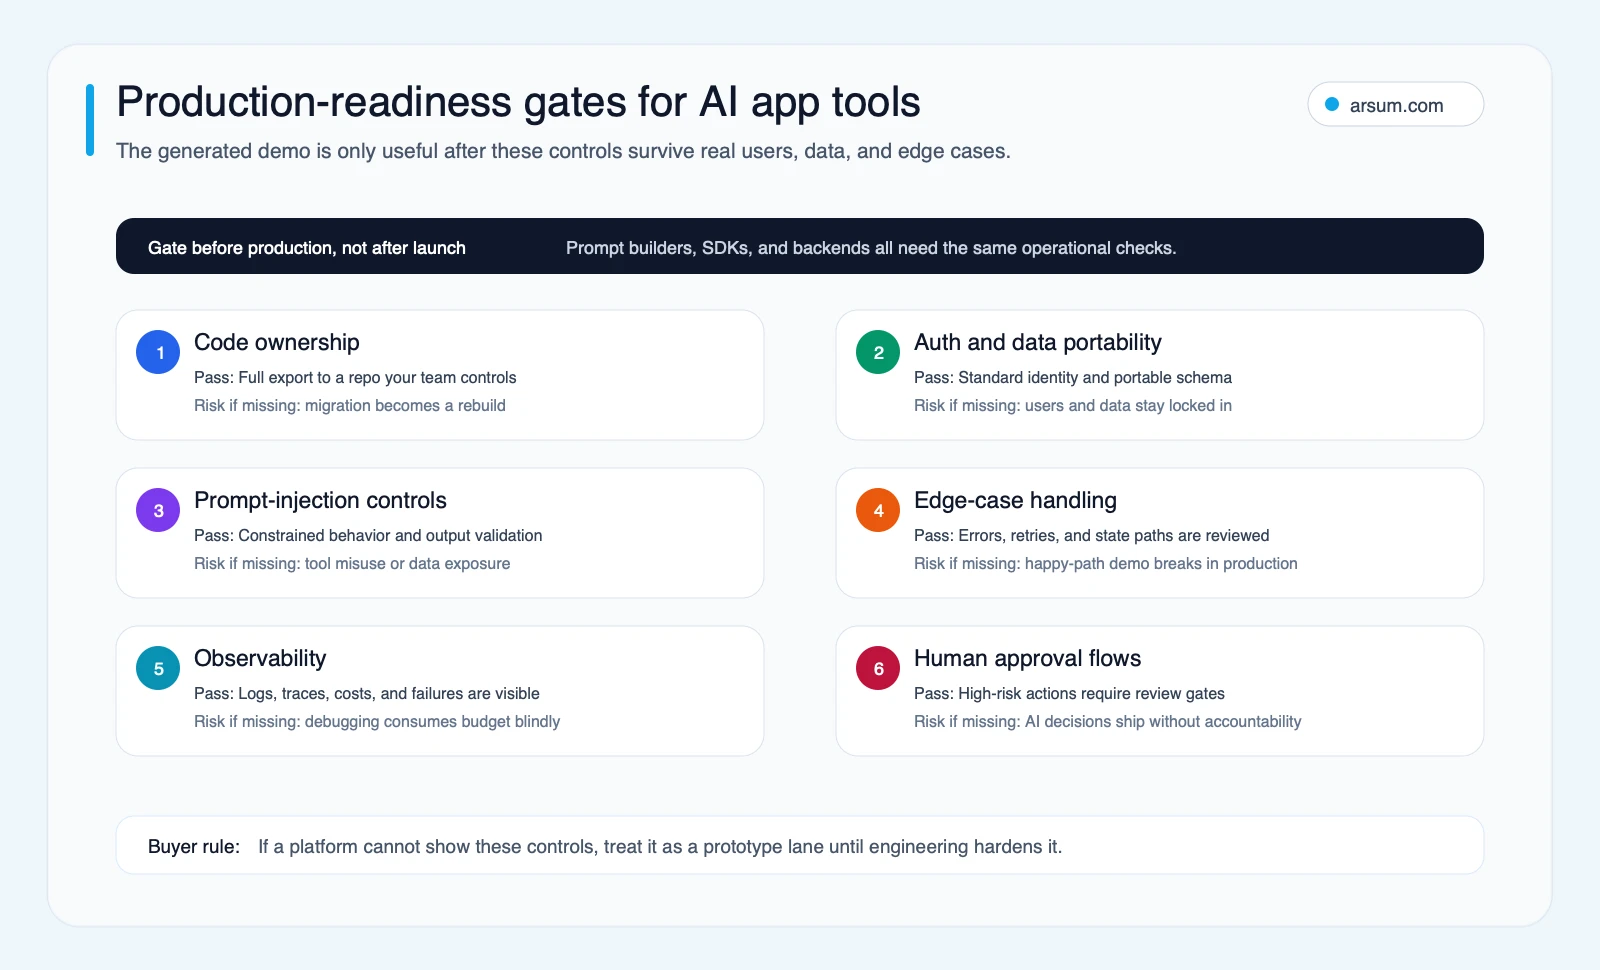The image size is (1600, 970).
Task: Select the Observability heading
Action: (x=260, y=658)
